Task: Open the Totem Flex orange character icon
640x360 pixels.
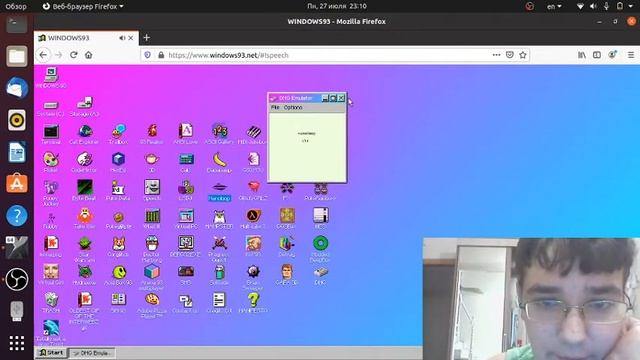Action: click(84, 216)
